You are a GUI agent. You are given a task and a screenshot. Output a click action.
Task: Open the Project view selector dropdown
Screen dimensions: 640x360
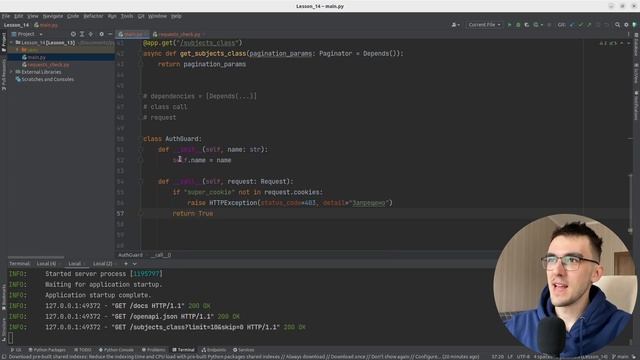[x=27, y=34]
